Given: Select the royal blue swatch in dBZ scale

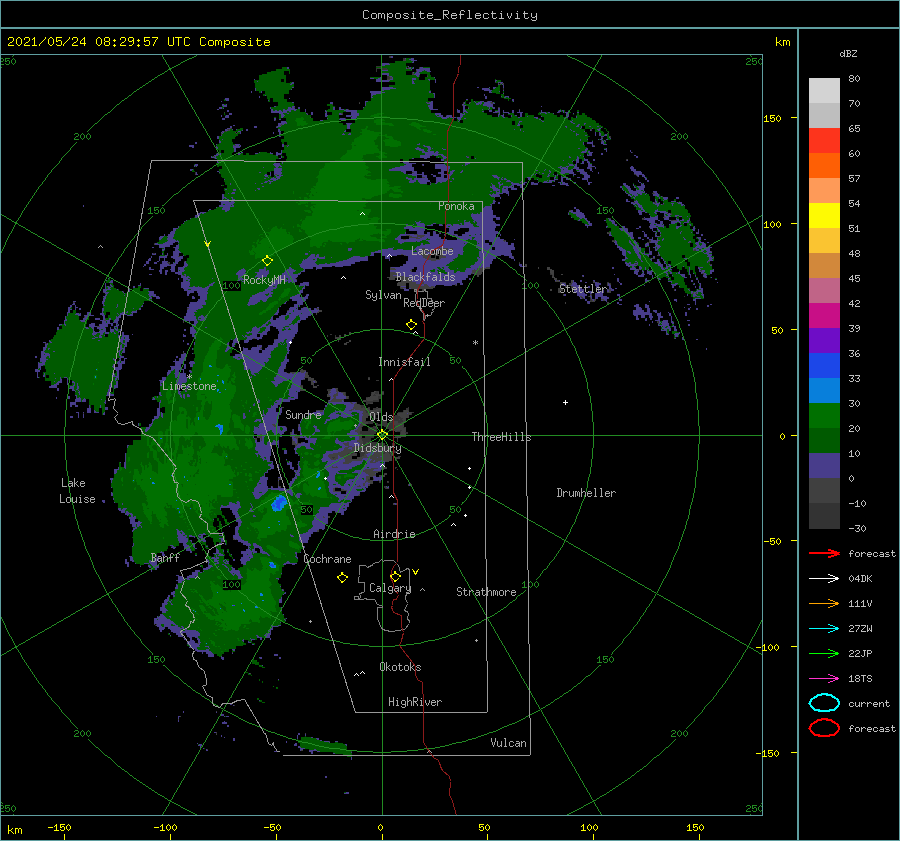Looking at the screenshot, I should [x=824, y=365].
